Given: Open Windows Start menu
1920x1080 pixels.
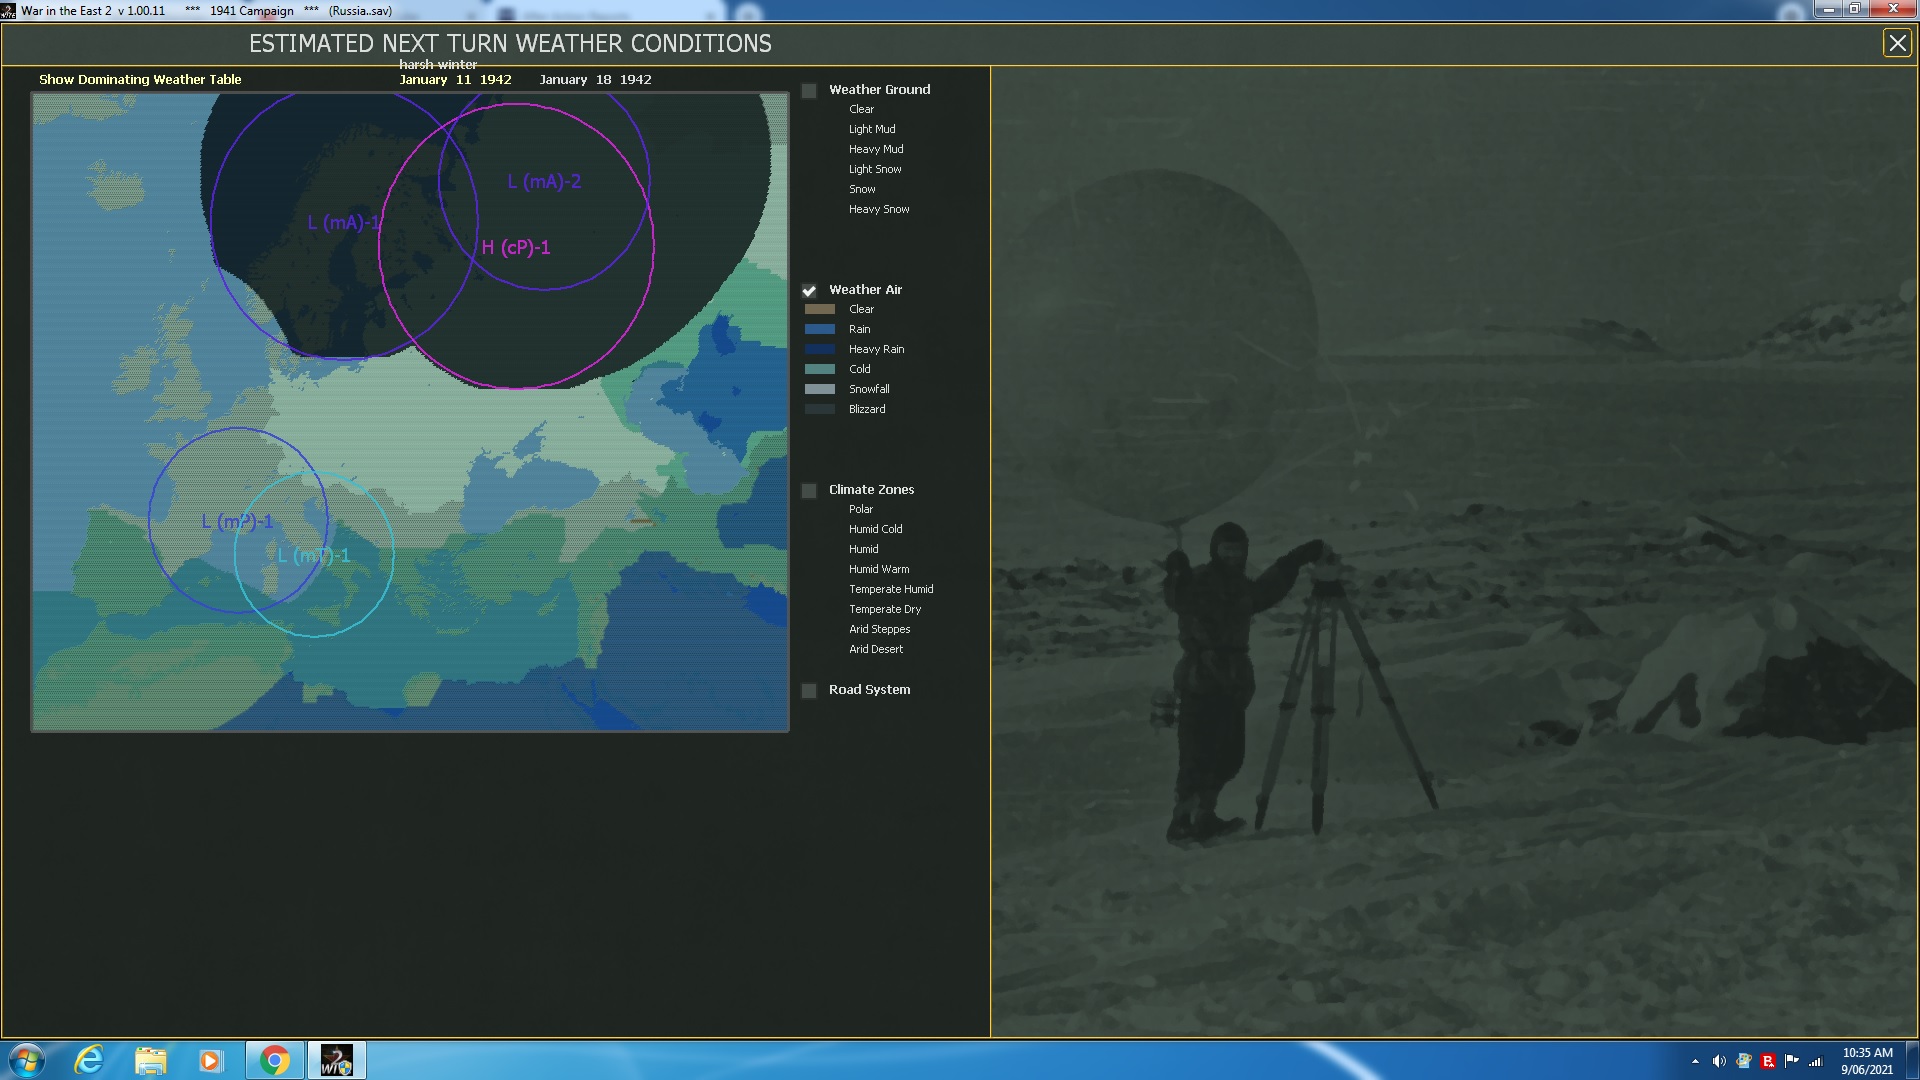Looking at the screenshot, I should point(27,1060).
